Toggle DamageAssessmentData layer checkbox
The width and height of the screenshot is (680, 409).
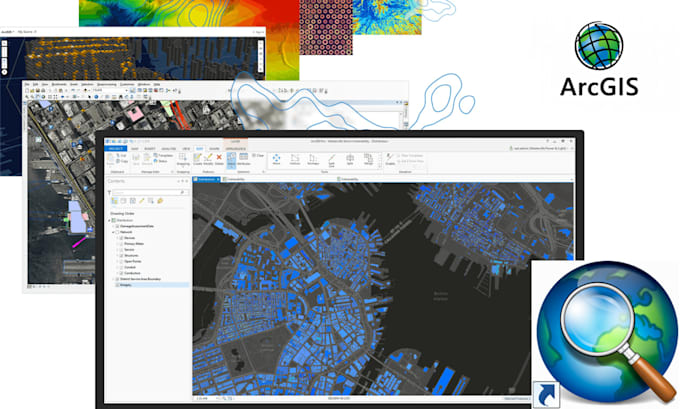point(117,226)
